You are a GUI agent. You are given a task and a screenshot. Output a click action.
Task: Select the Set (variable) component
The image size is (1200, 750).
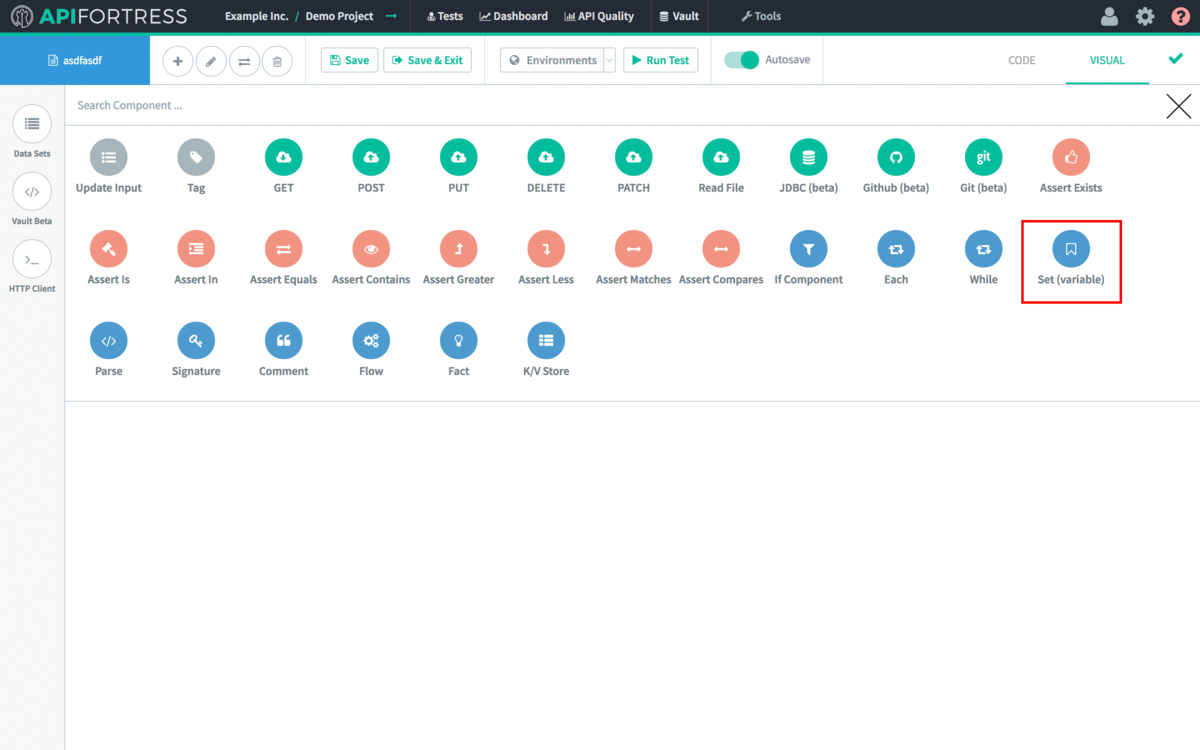(1071, 248)
